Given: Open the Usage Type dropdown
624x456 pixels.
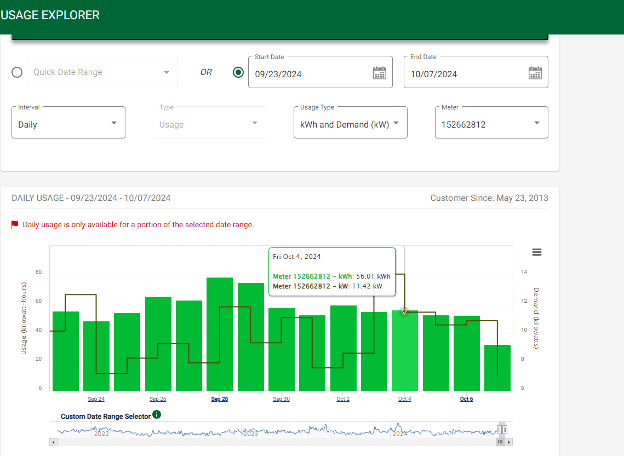Looking at the screenshot, I should (350, 123).
